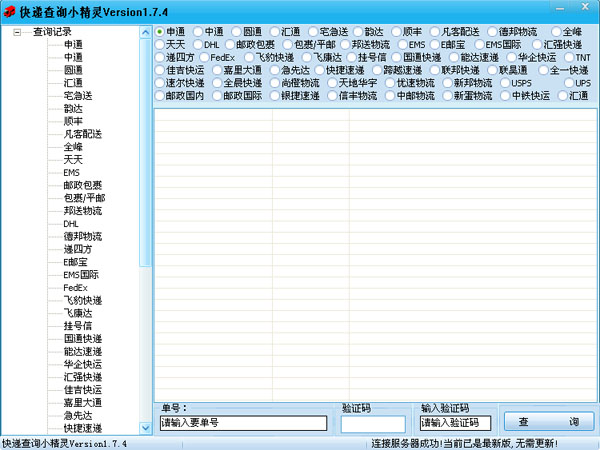Choose 新邦物流 radio option
Image resolution: width=600 pixels, height=450 pixels.
click(447, 83)
